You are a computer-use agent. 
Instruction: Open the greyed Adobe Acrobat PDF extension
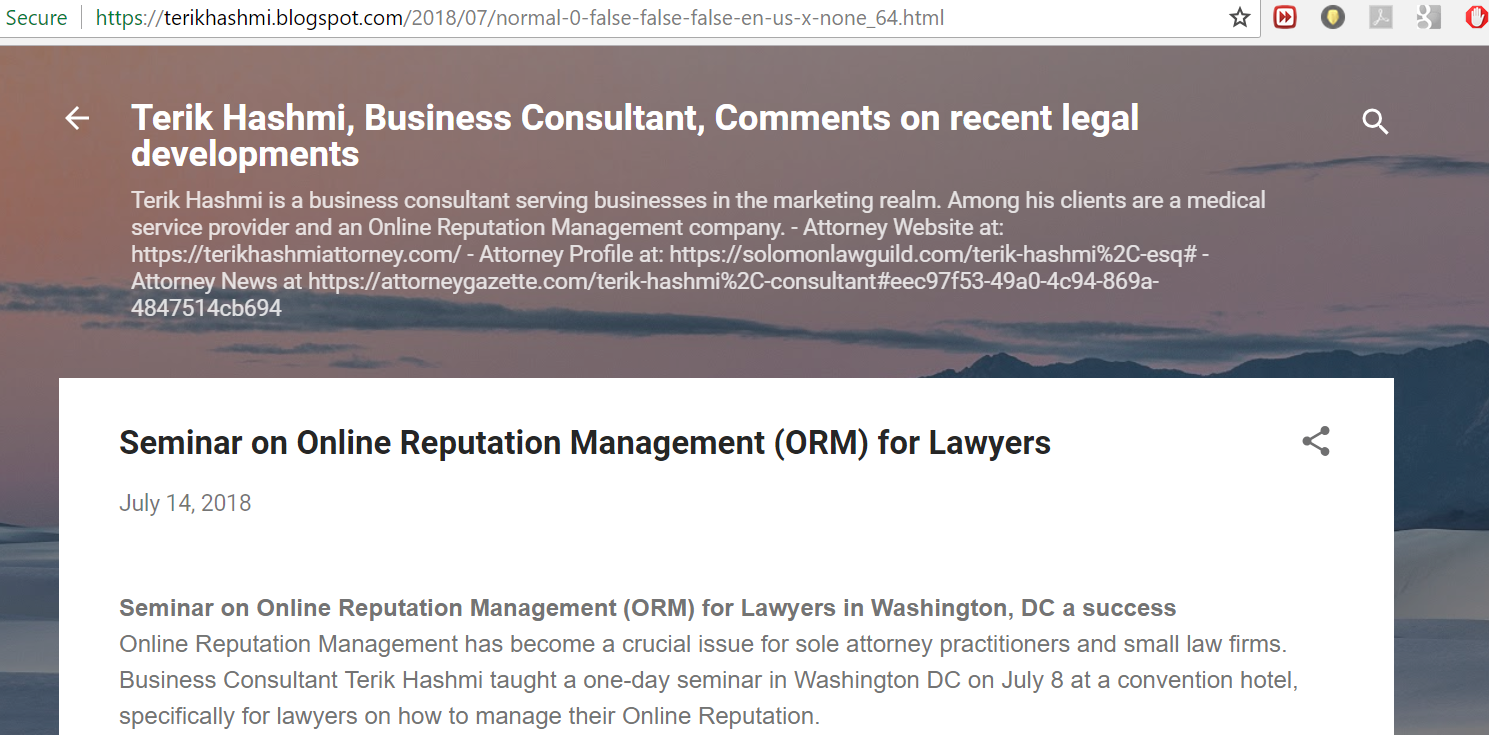coord(1381,18)
